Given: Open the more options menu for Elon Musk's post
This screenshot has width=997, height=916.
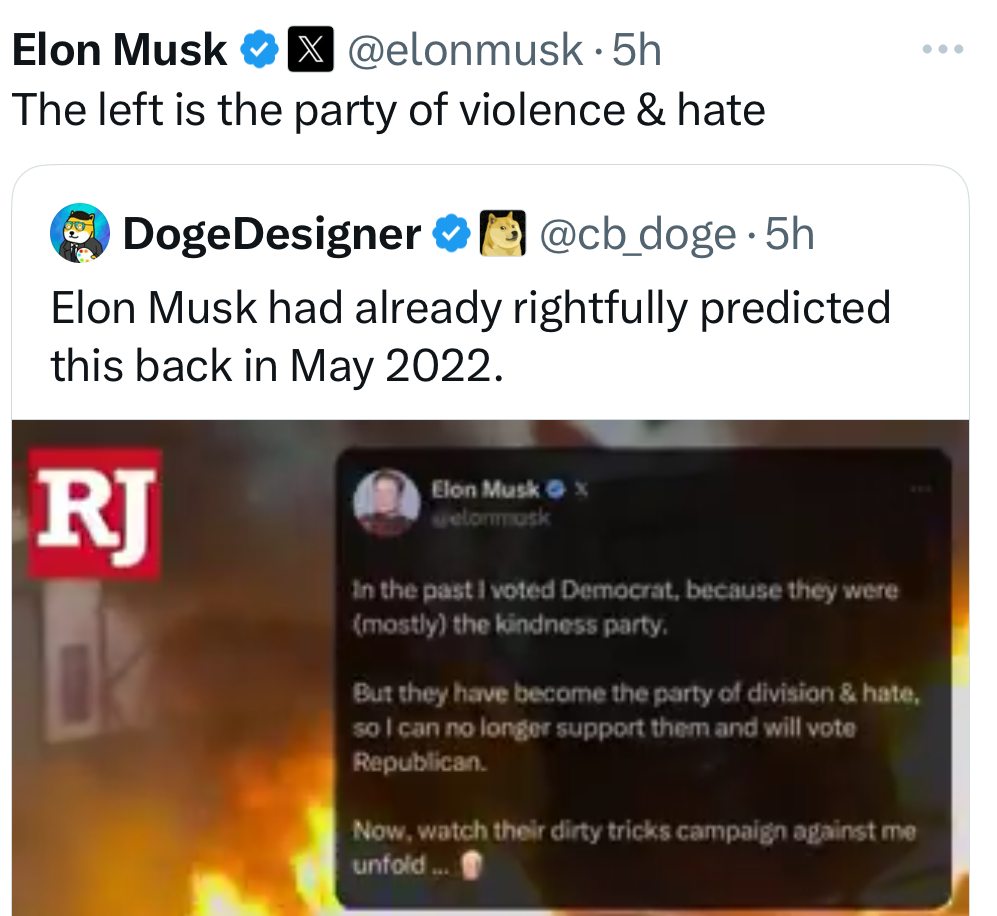Looking at the screenshot, I should [943, 48].
